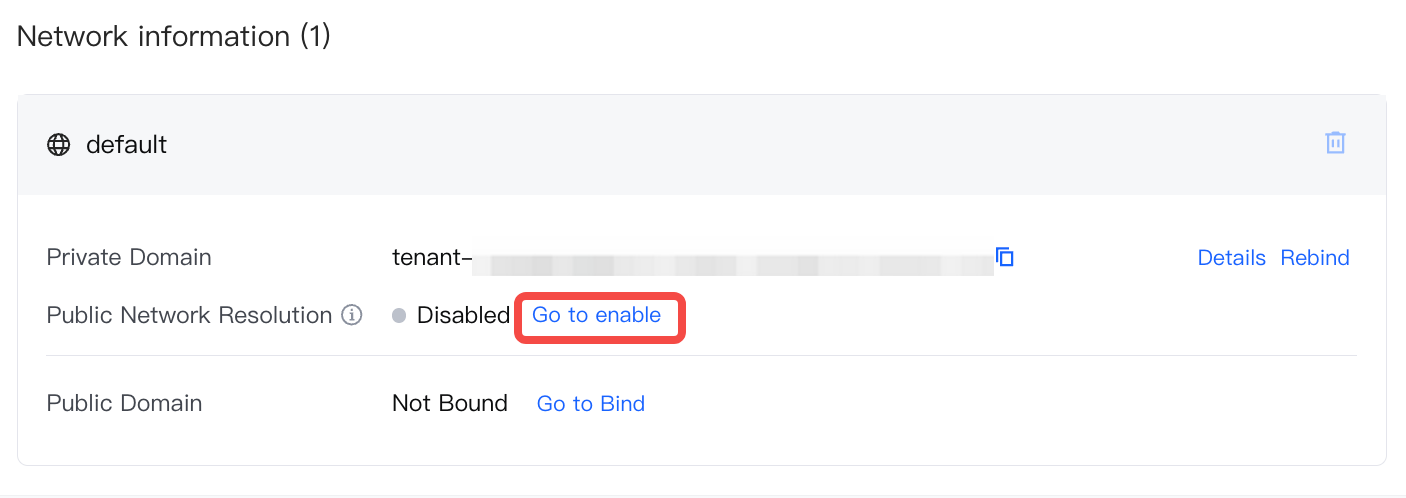Click the (1) count in the heading
This screenshot has width=1406, height=498.
coord(315,37)
